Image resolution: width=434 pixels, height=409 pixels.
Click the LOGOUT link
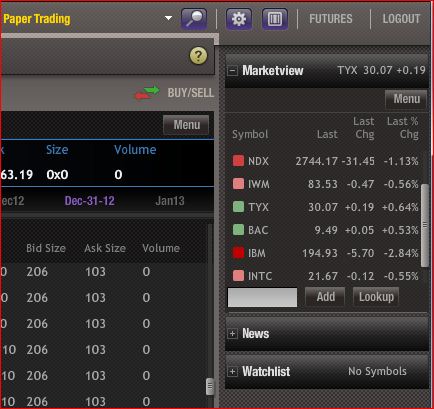(401, 19)
